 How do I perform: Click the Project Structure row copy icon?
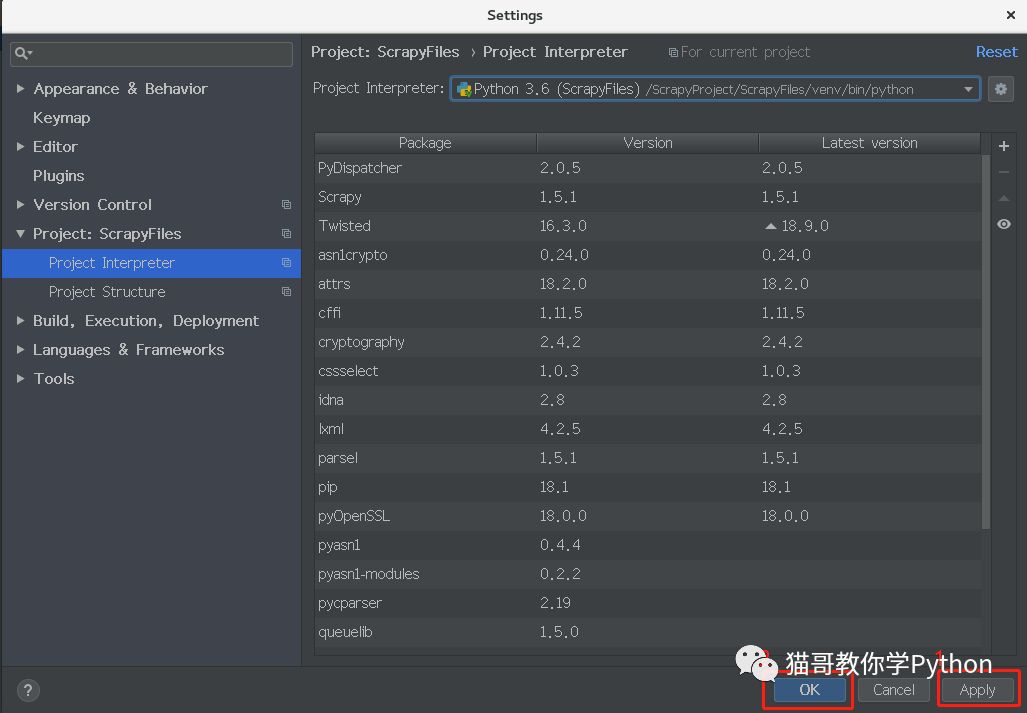pos(286,291)
